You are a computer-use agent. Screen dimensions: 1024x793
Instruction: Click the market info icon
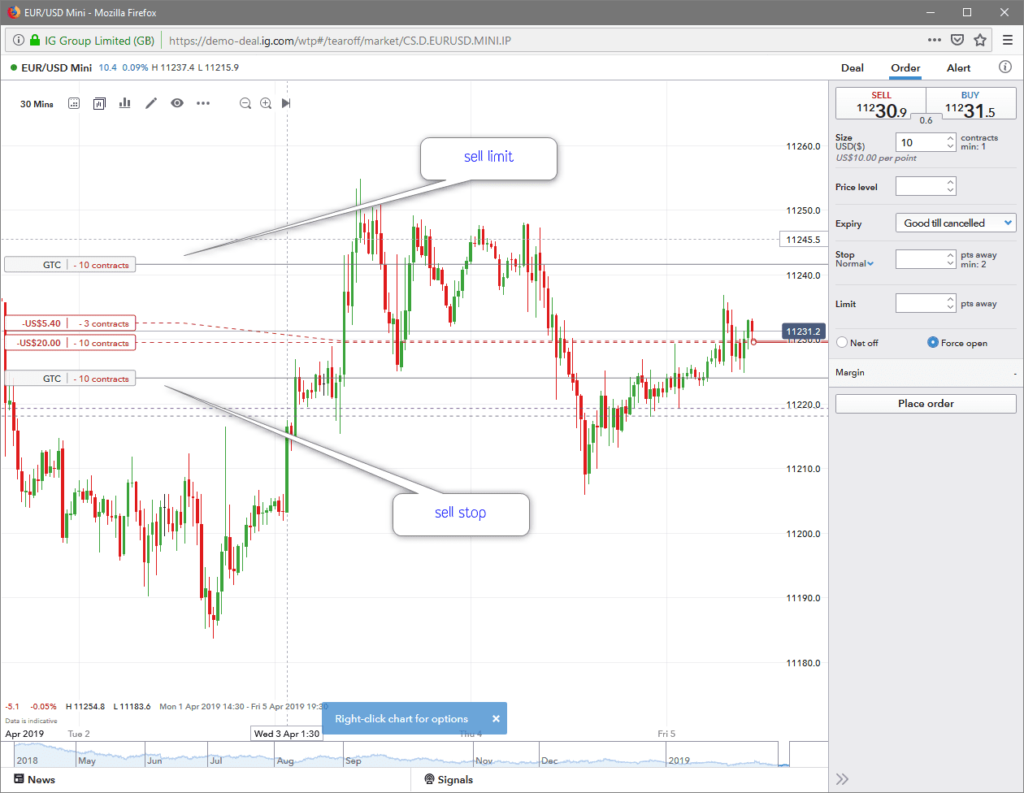(x=1005, y=68)
